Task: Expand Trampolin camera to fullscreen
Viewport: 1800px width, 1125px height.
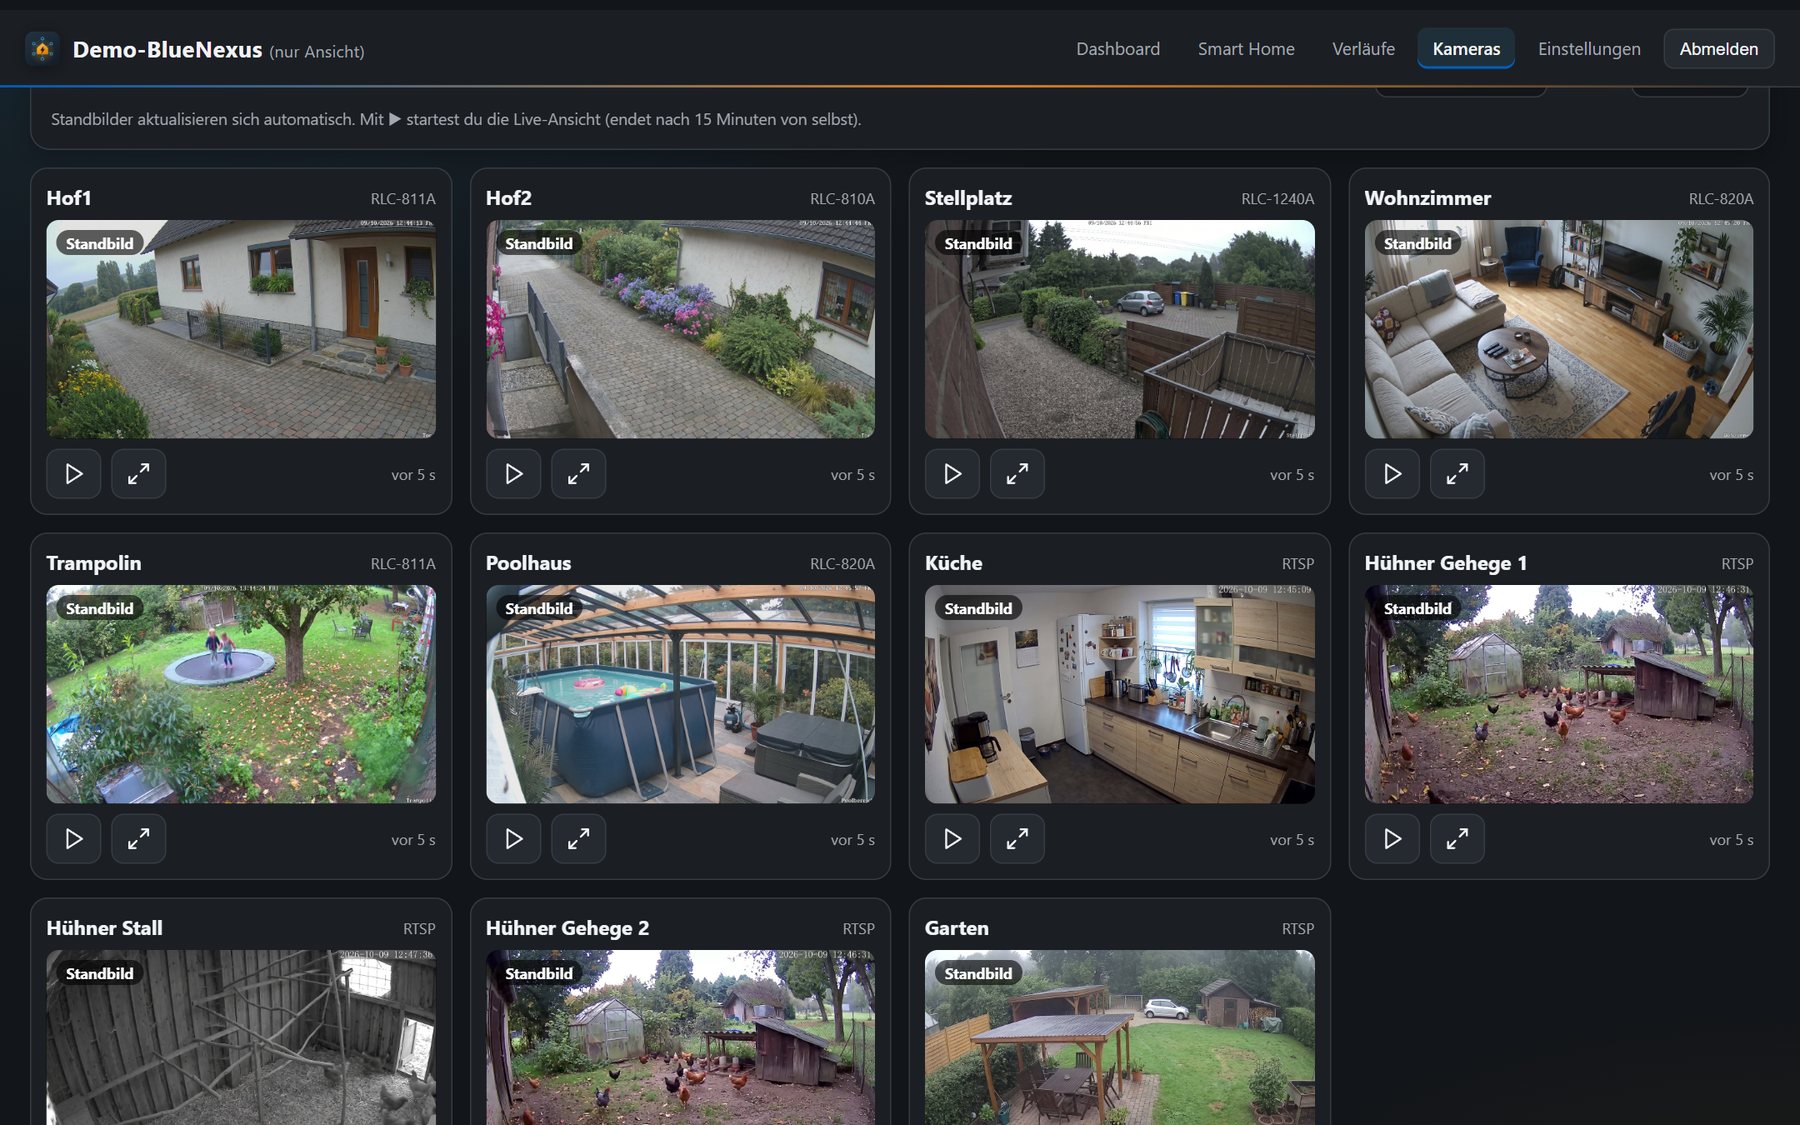Action: coord(139,839)
